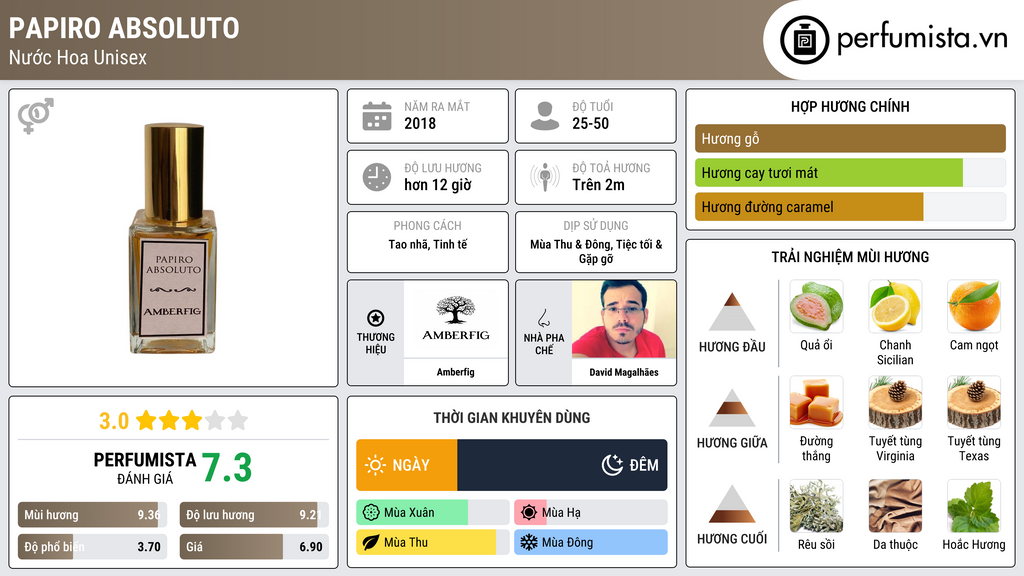Click the nose icon above Nhà pha chế

[x=543, y=318]
